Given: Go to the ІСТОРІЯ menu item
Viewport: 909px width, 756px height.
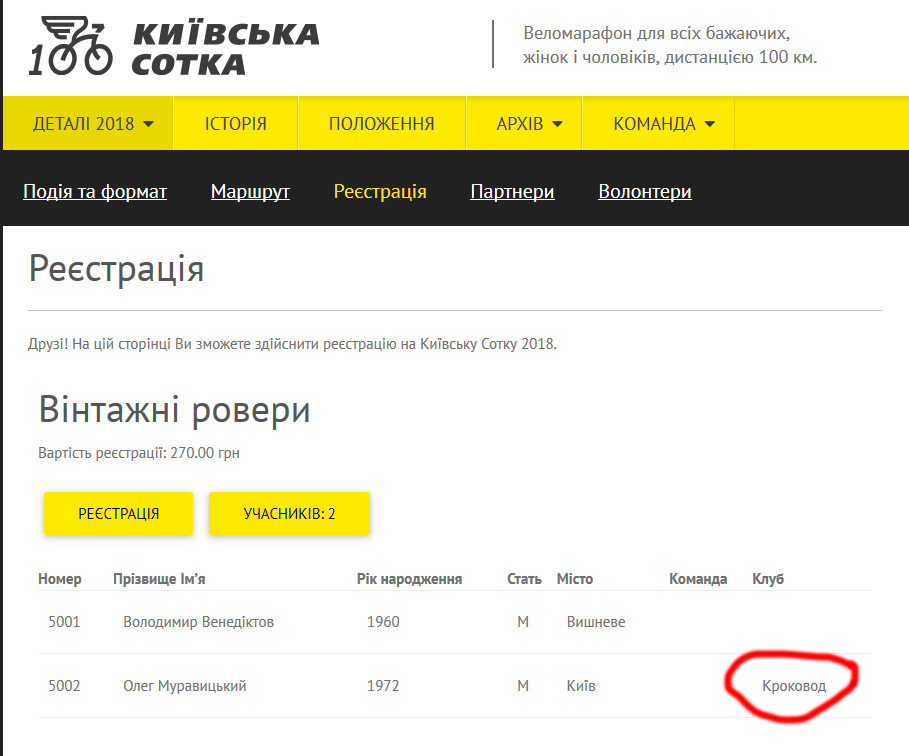Looking at the screenshot, I should (x=235, y=124).
